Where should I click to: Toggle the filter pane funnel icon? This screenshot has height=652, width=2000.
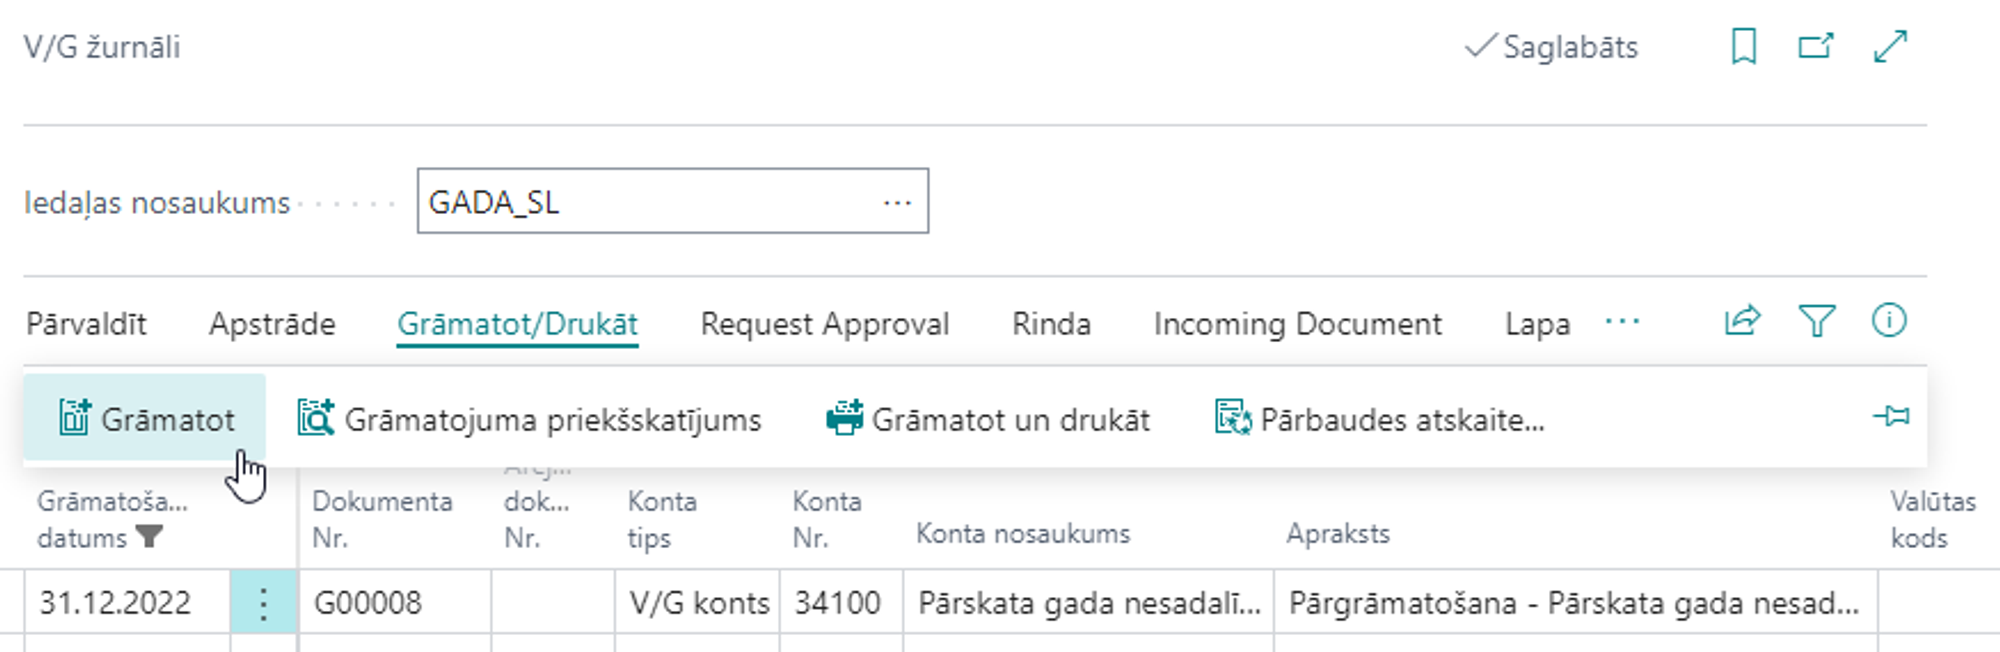[x=1816, y=321]
